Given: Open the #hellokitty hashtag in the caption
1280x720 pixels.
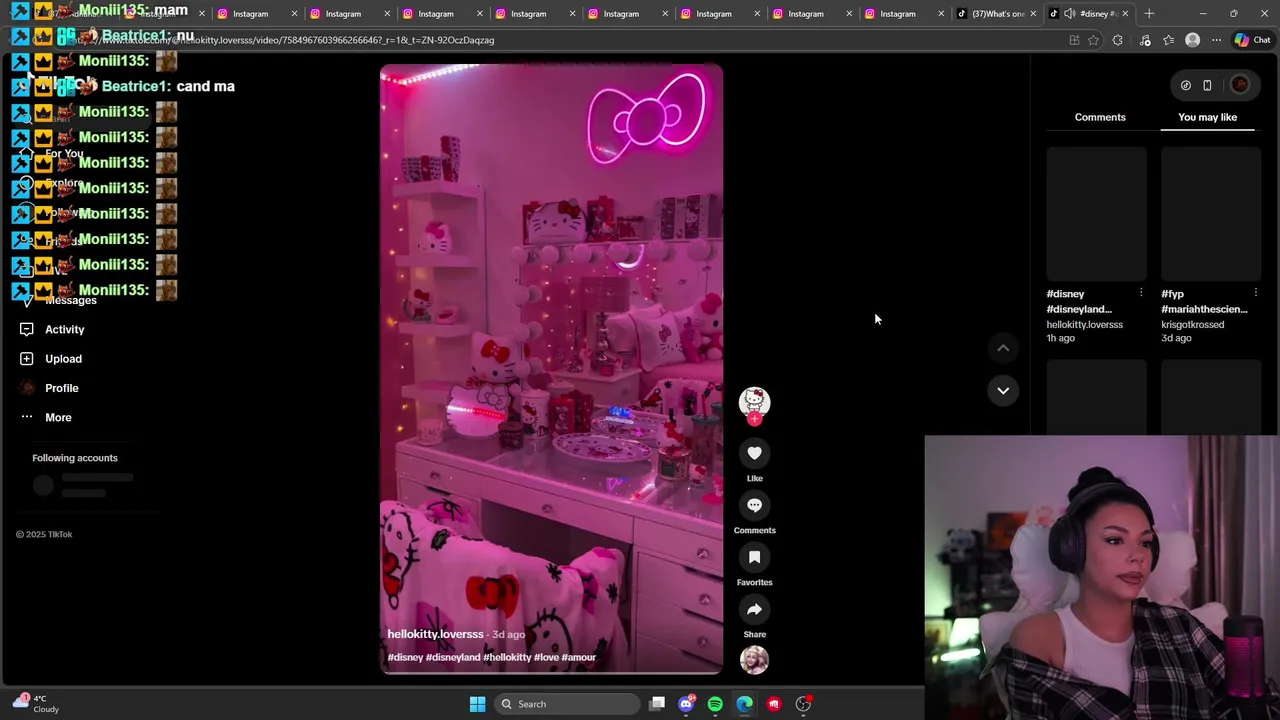Looking at the screenshot, I should point(507,657).
